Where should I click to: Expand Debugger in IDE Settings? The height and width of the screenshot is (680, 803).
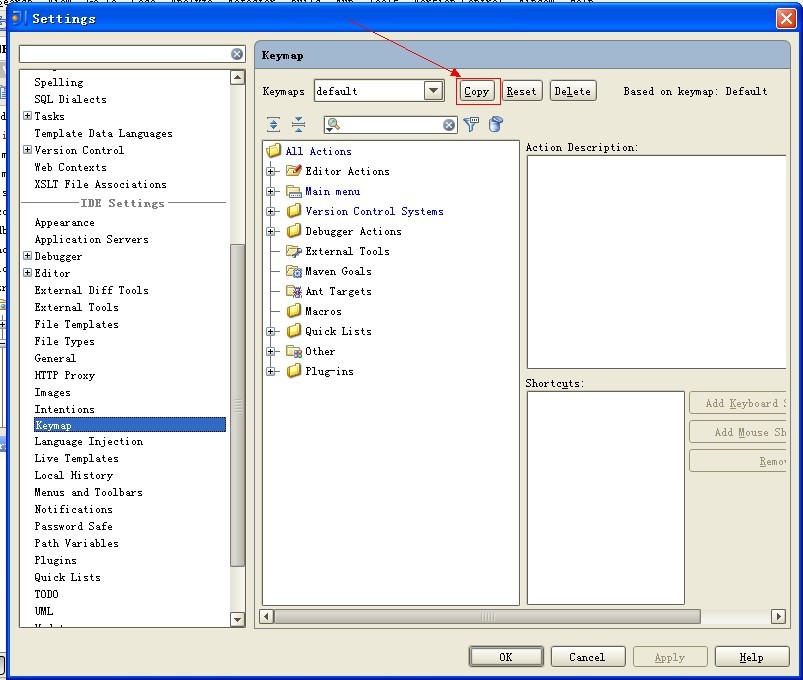pos(28,256)
